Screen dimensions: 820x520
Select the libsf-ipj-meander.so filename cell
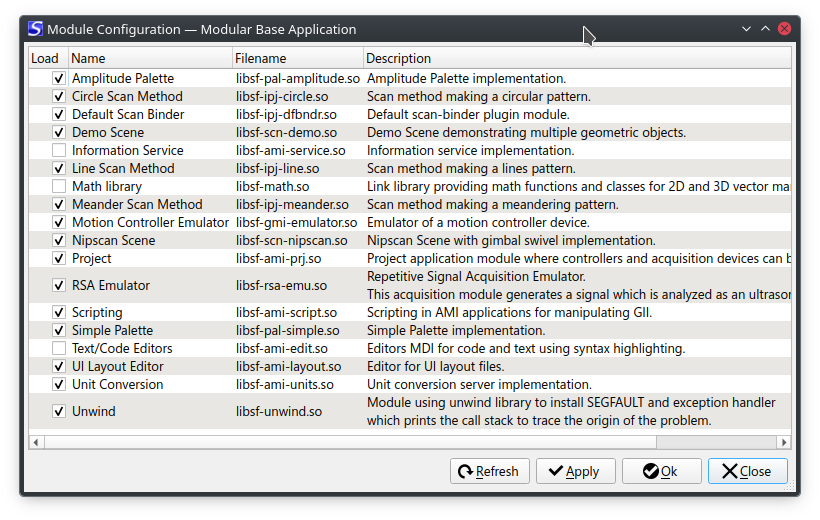point(298,205)
